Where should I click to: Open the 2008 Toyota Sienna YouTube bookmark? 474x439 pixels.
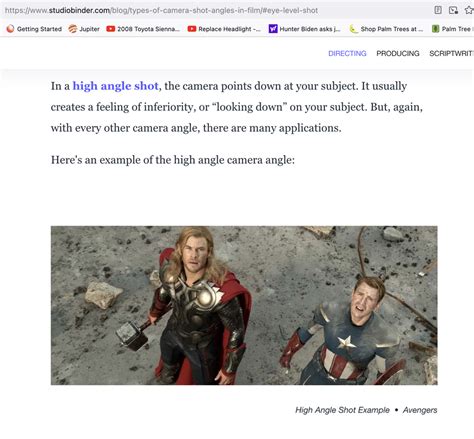tap(143, 29)
